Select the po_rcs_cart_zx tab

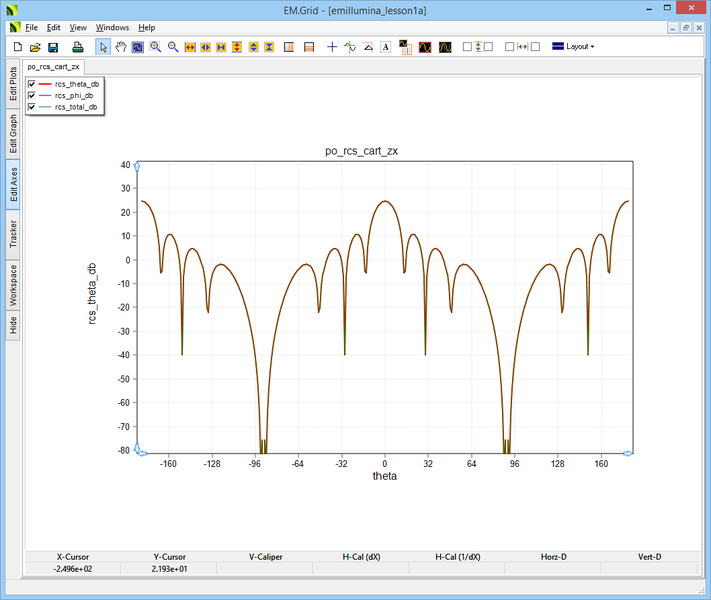tap(54, 67)
